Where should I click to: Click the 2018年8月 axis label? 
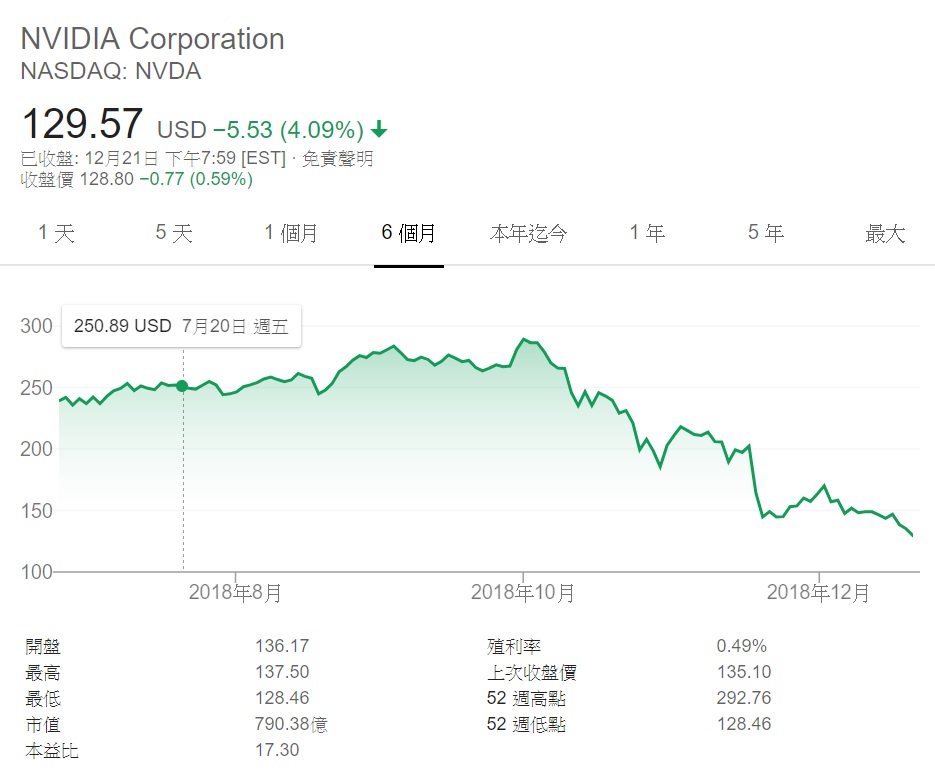click(x=235, y=591)
